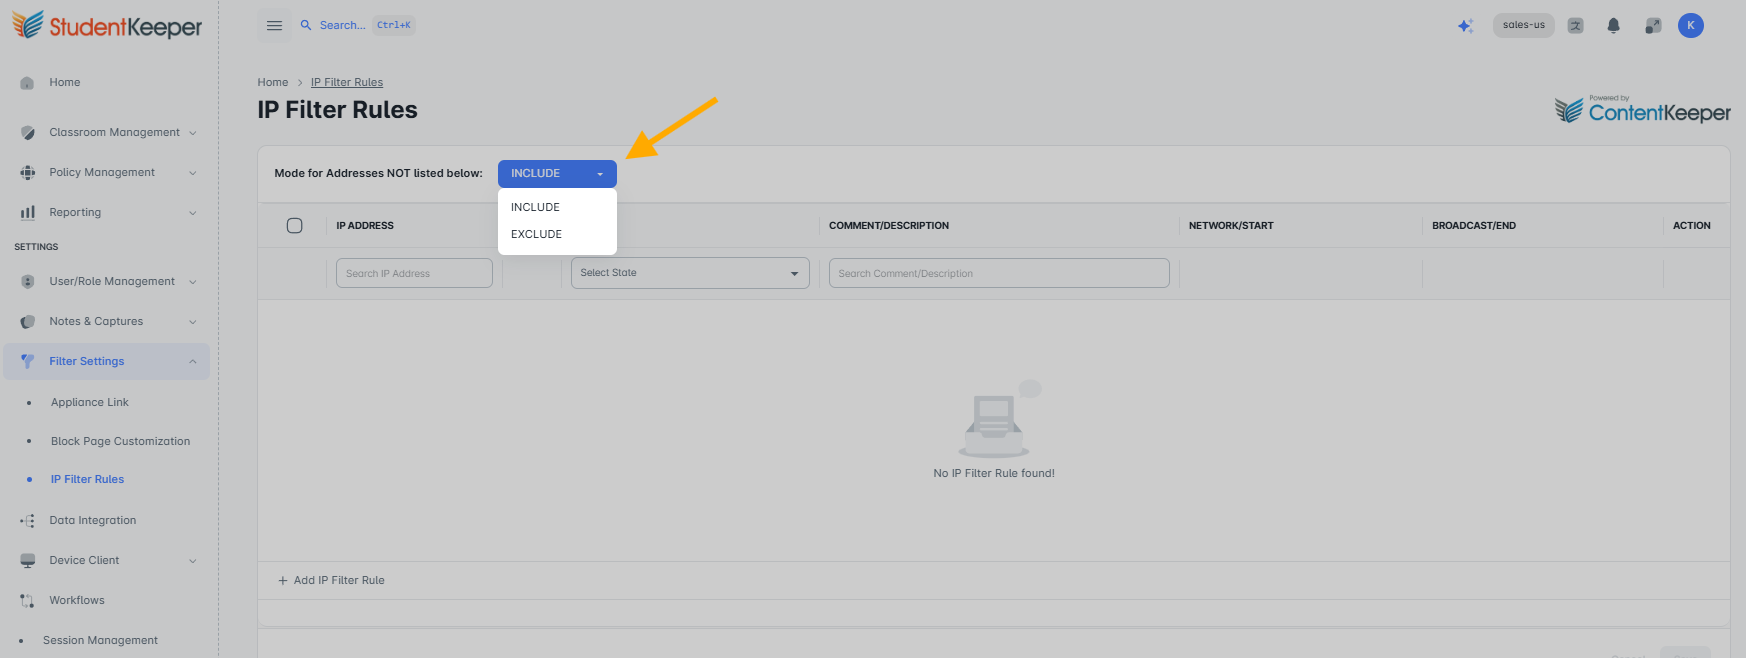Click the hamburger menu icon

pos(274,26)
